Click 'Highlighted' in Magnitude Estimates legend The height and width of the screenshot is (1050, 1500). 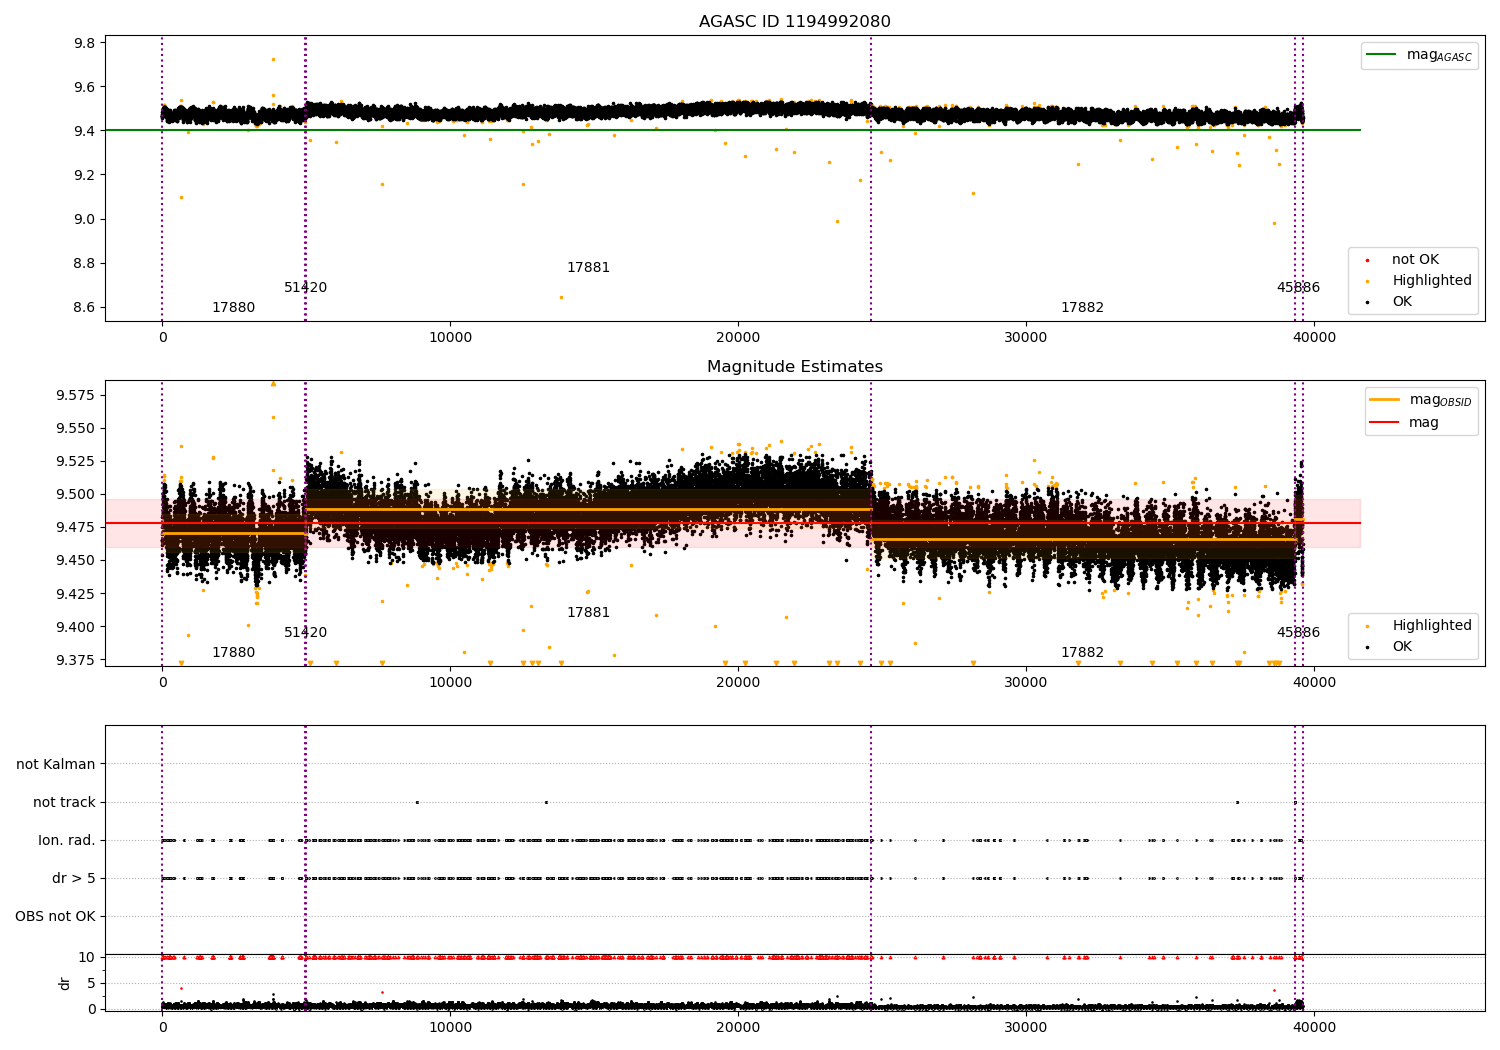click(x=1431, y=626)
